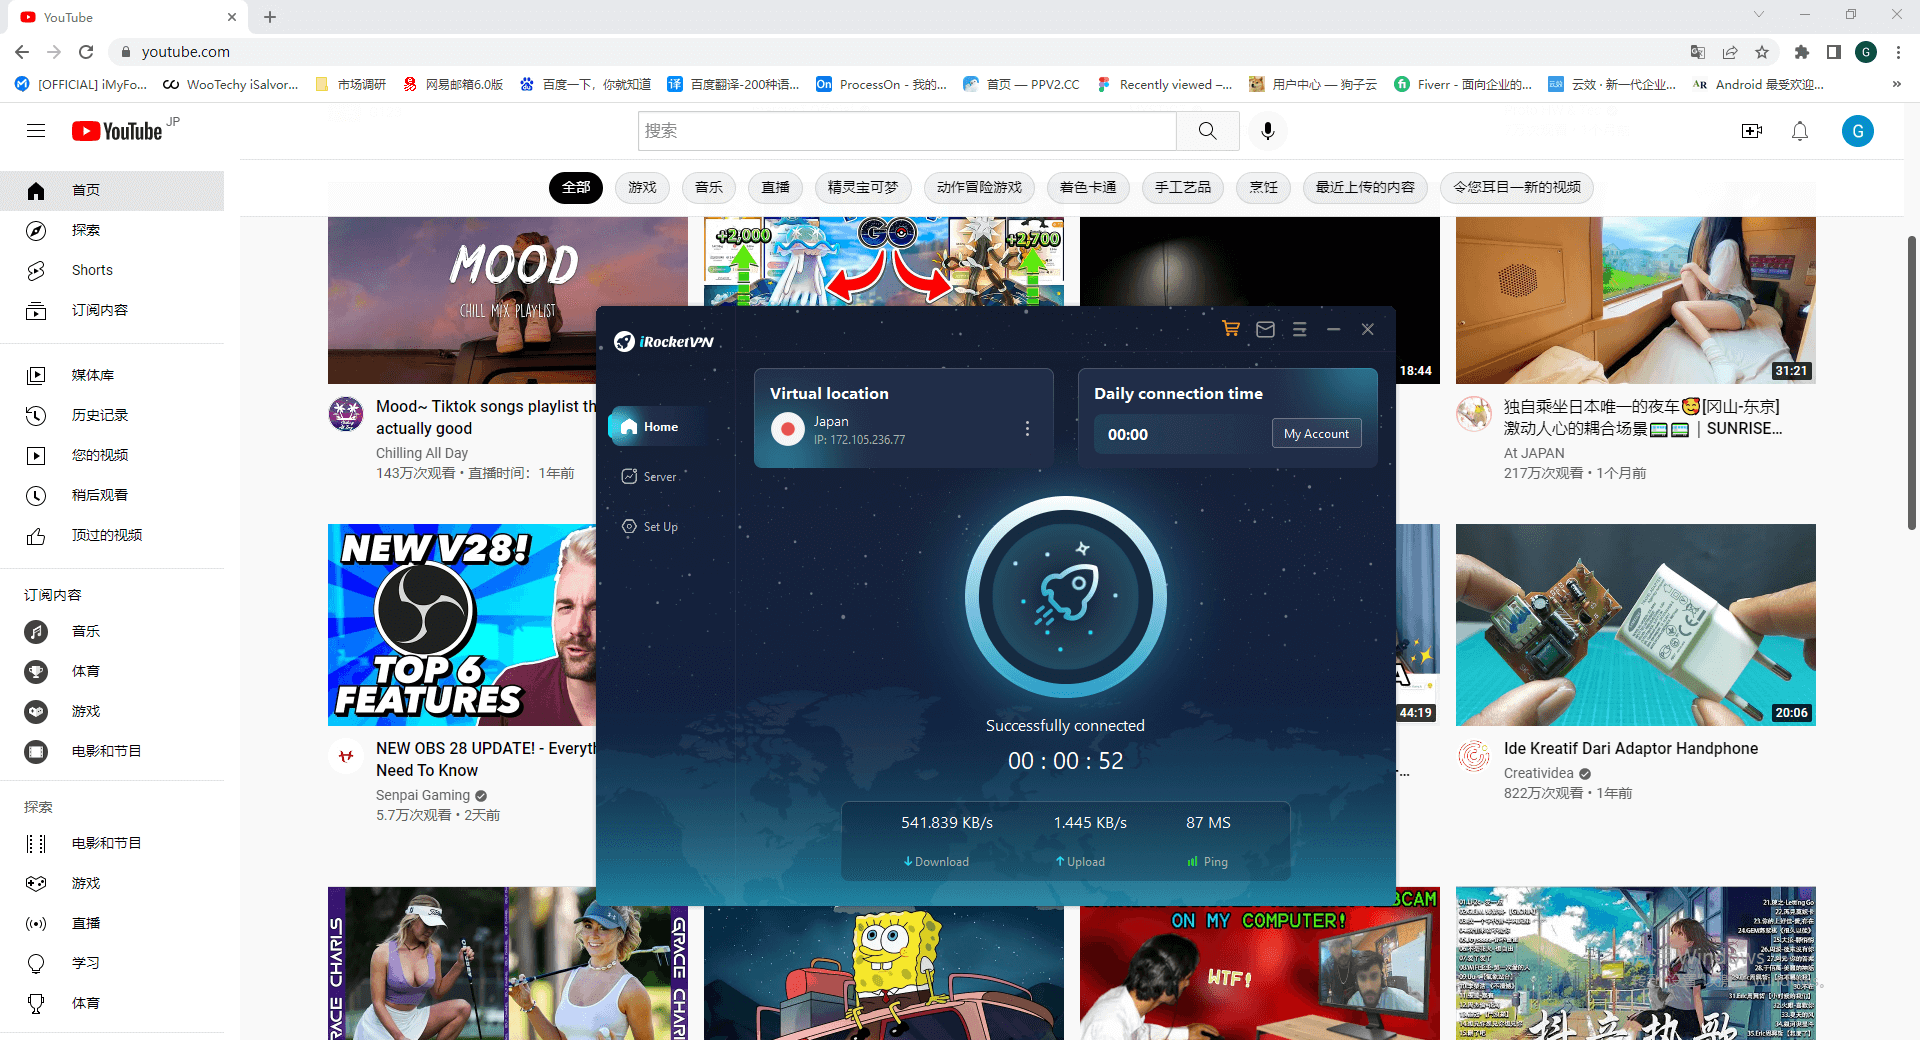Select the 游戏 filter chip
The width and height of the screenshot is (1920, 1040).
click(642, 187)
